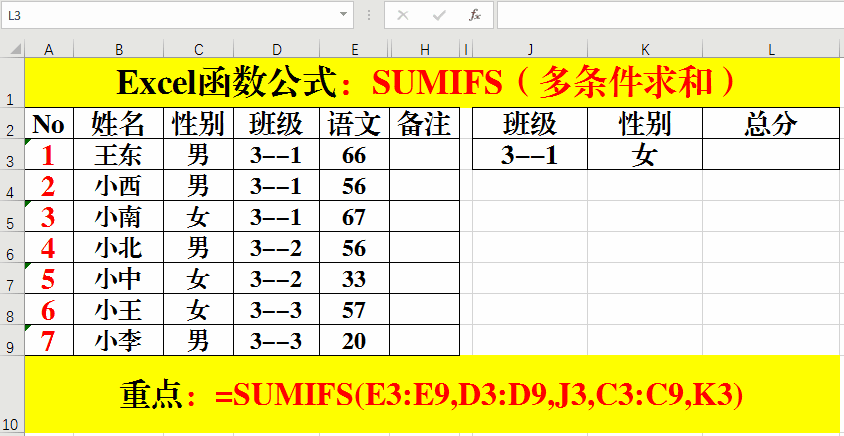Click the name cell '小南'
This screenshot has width=844, height=436.
[118, 217]
